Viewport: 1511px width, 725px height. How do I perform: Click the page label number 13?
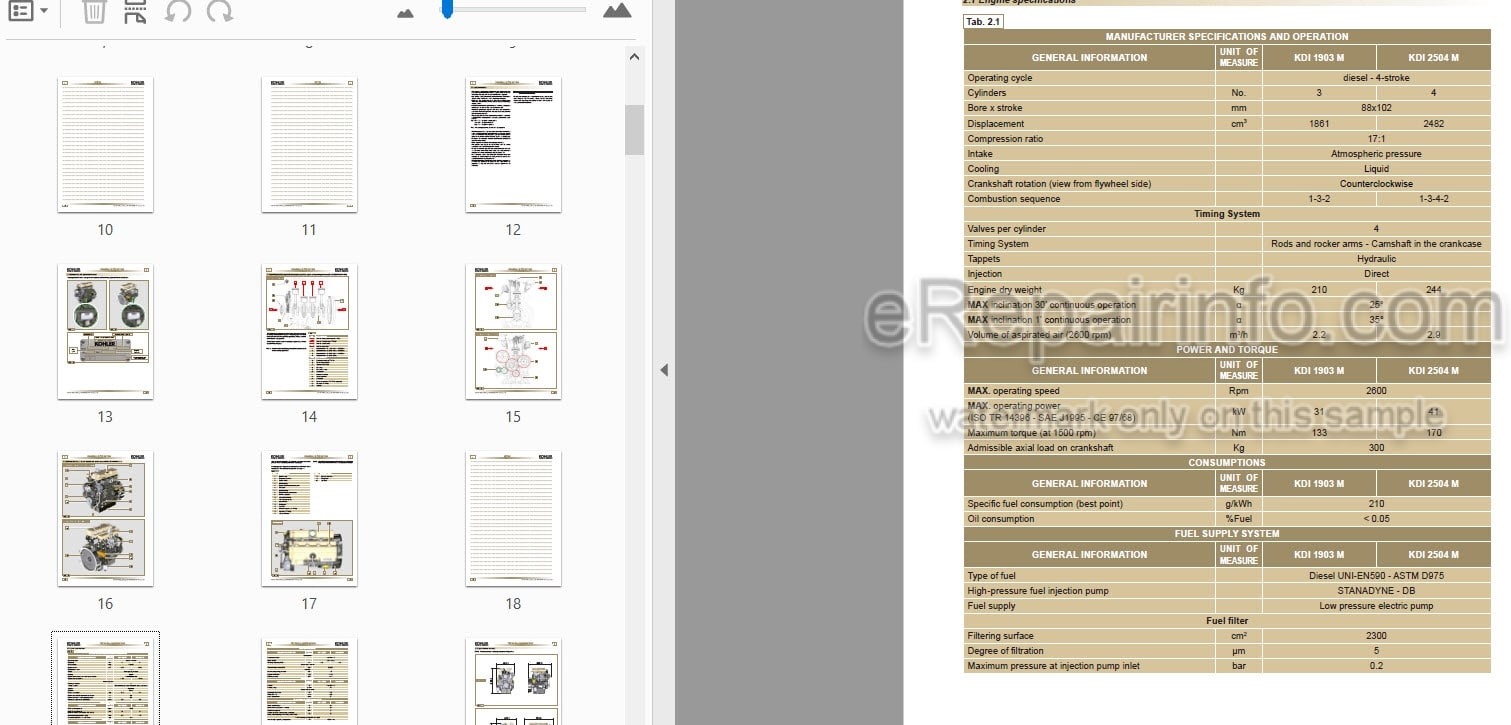point(105,417)
